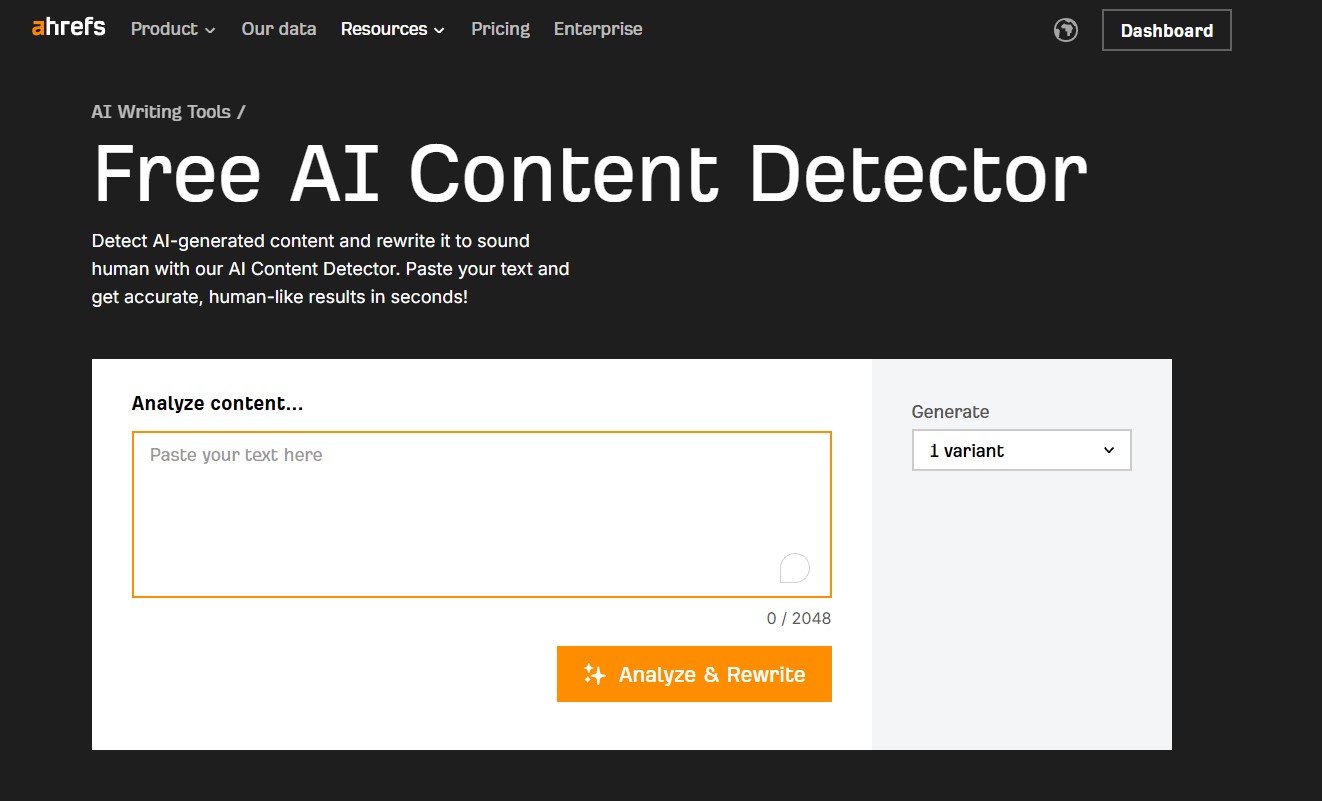Click the page description text paragraph
1322x801 pixels.
[x=330, y=268]
